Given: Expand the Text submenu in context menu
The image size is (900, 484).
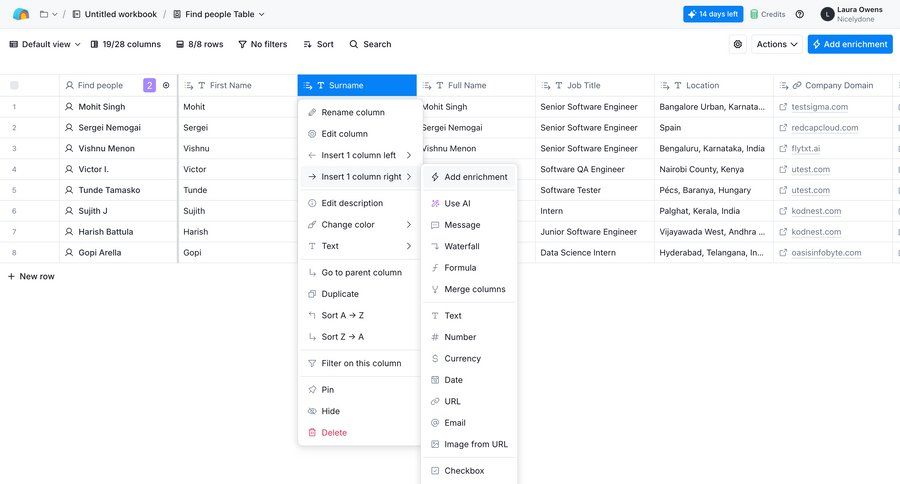Looking at the screenshot, I should tap(360, 246).
